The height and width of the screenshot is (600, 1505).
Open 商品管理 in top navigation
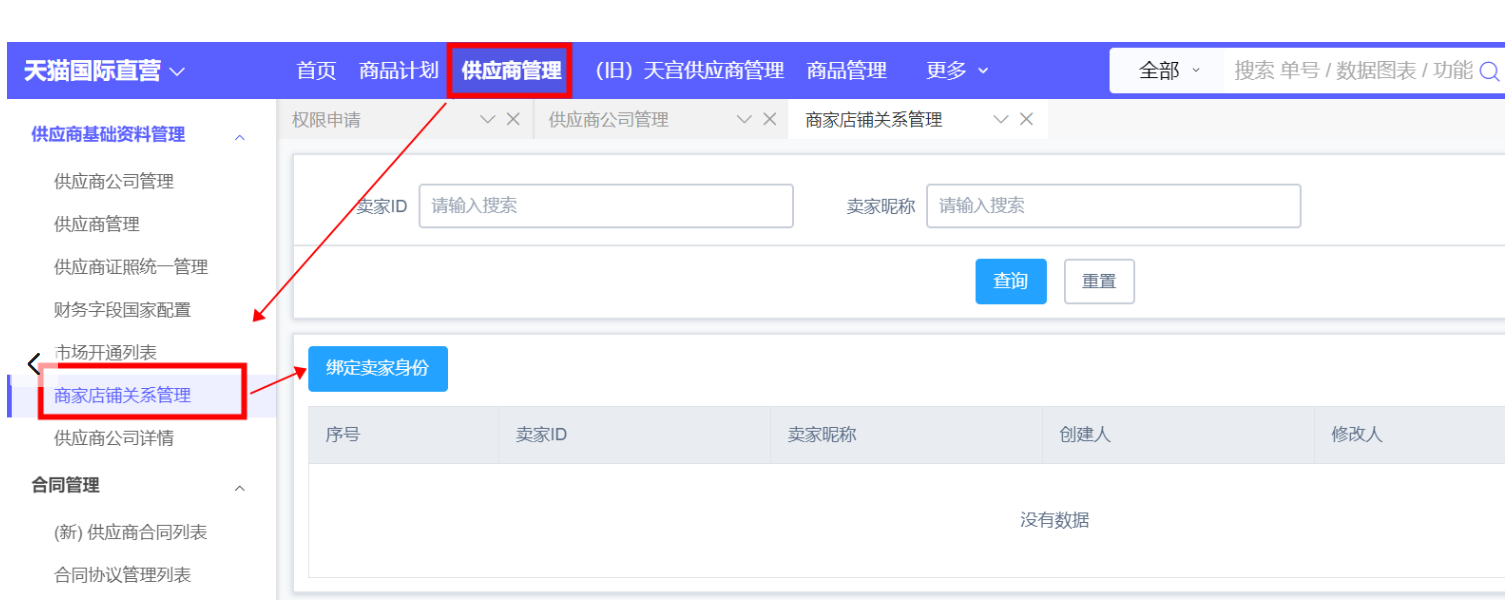click(x=847, y=70)
